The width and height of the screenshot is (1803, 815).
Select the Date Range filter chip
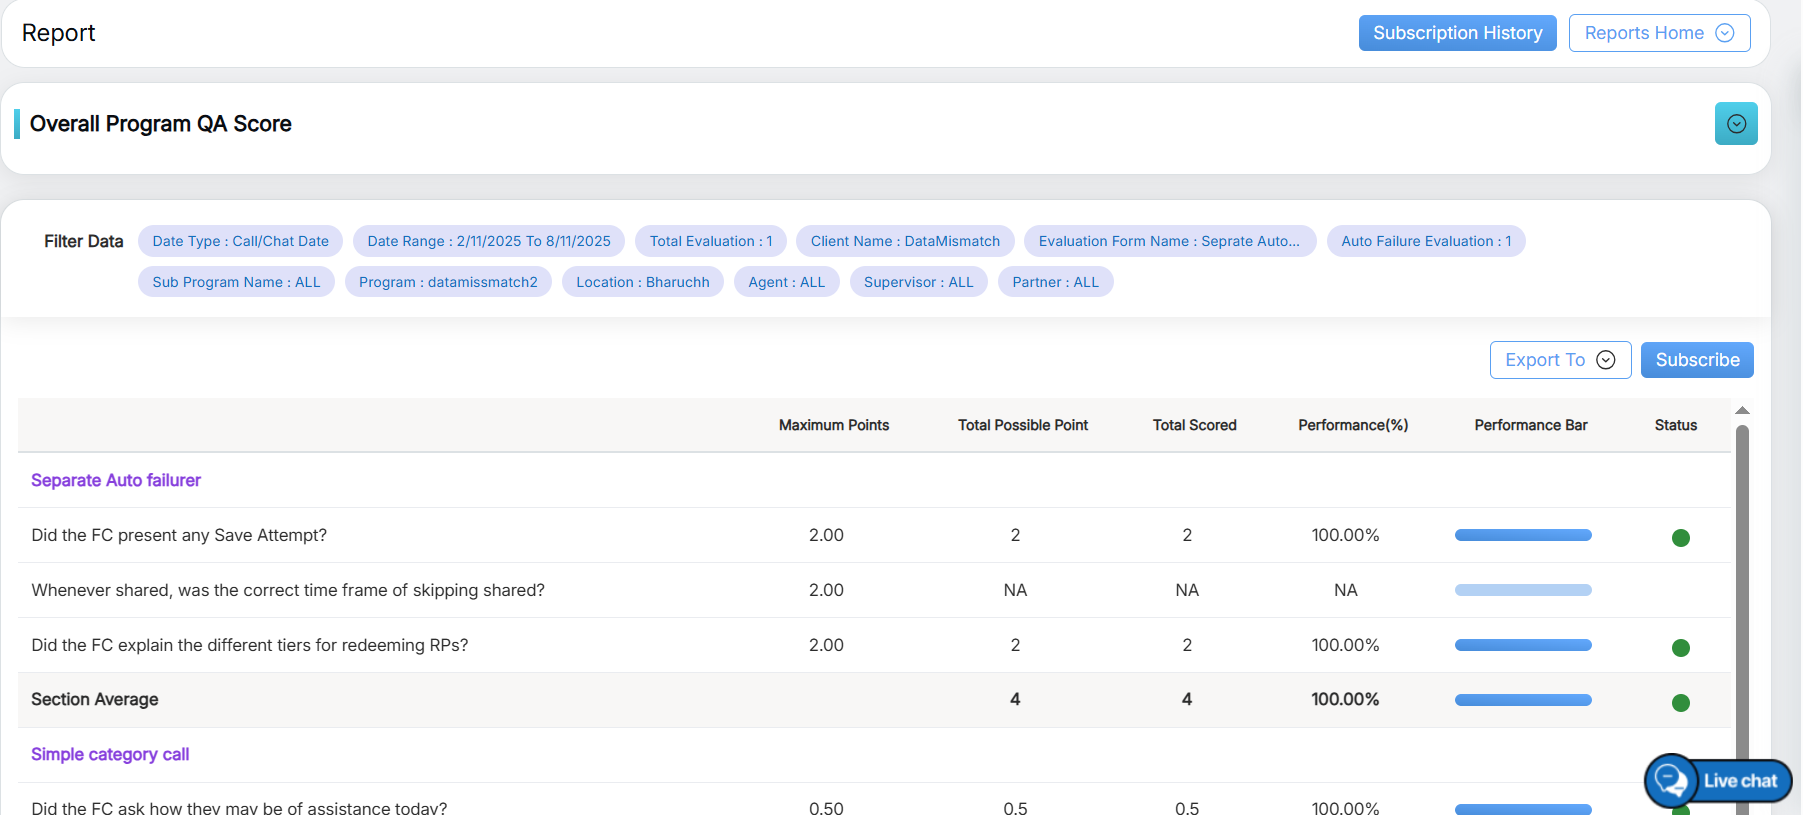(488, 241)
